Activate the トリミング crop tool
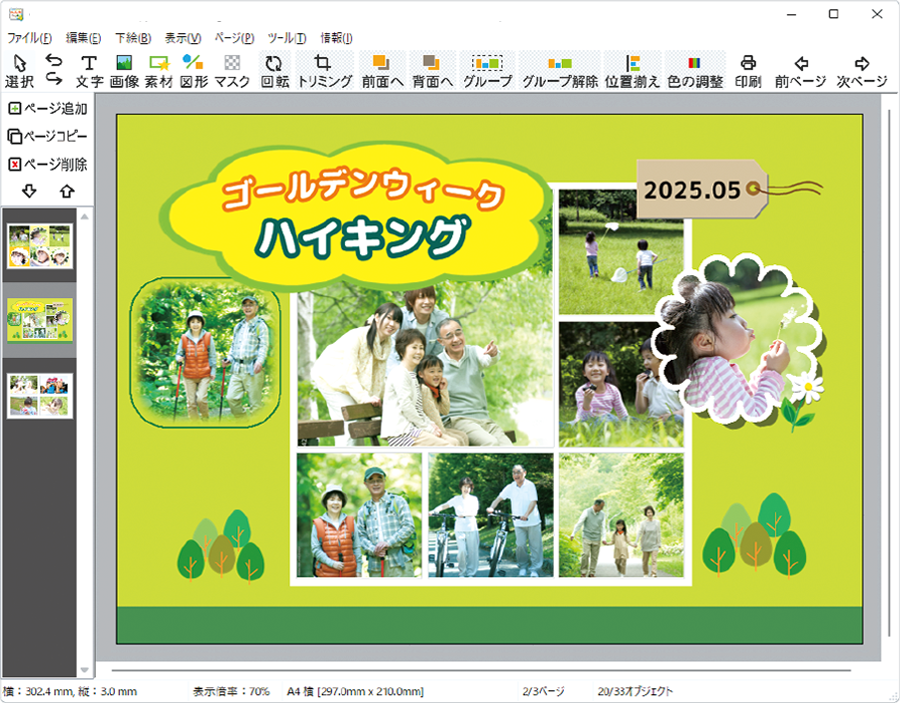 324,70
